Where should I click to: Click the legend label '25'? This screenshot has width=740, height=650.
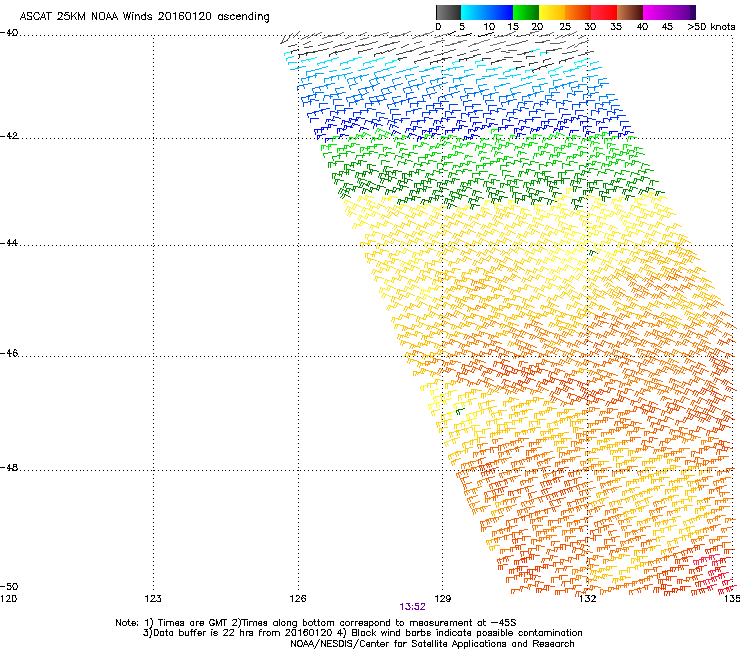pos(565,27)
